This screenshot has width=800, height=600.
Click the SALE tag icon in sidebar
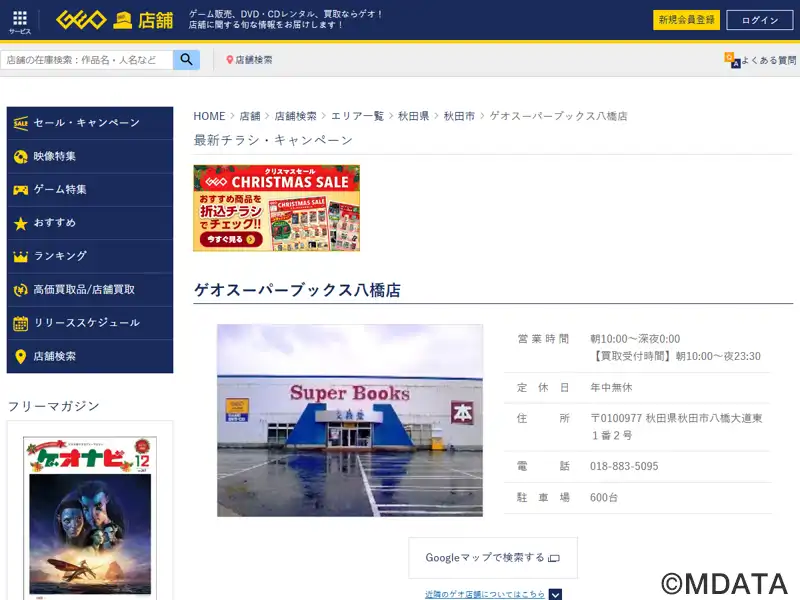click(x=20, y=123)
